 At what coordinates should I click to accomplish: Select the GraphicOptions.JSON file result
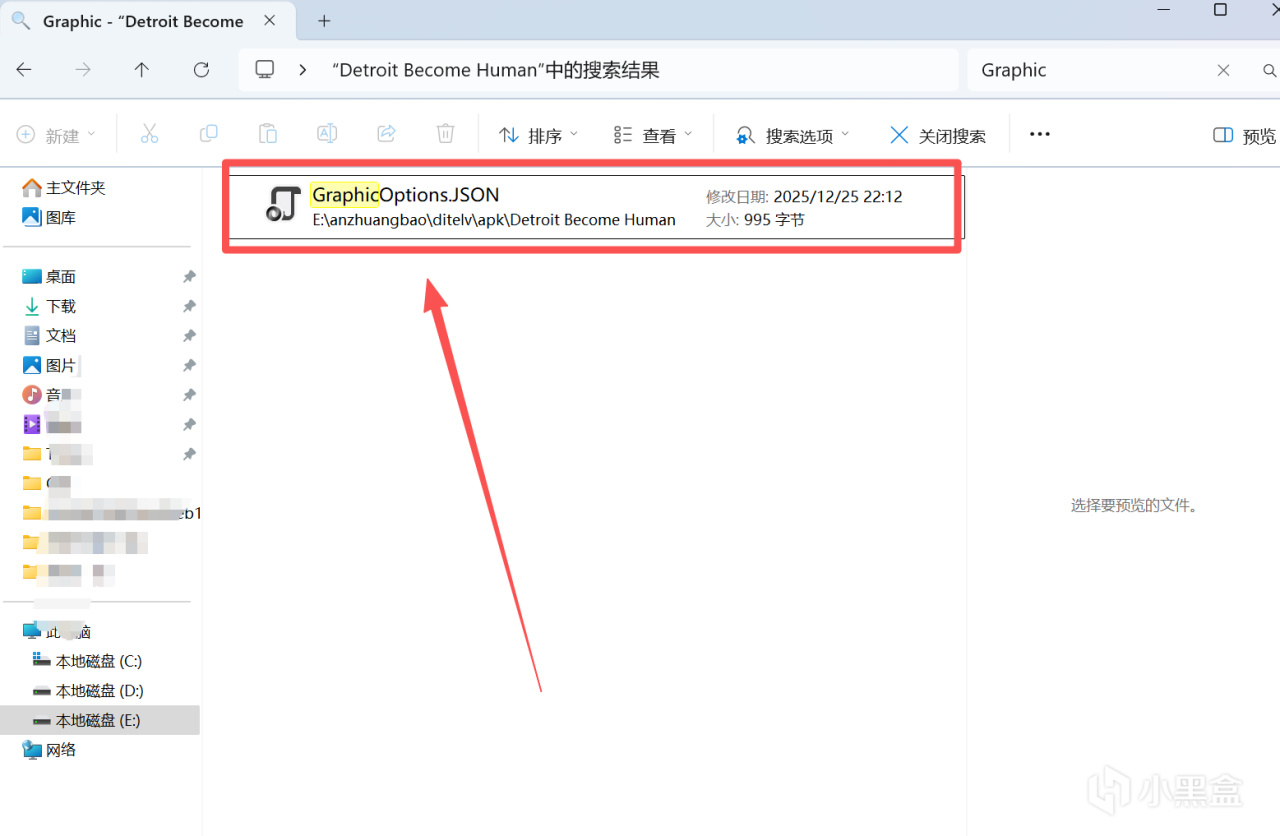(597, 207)
